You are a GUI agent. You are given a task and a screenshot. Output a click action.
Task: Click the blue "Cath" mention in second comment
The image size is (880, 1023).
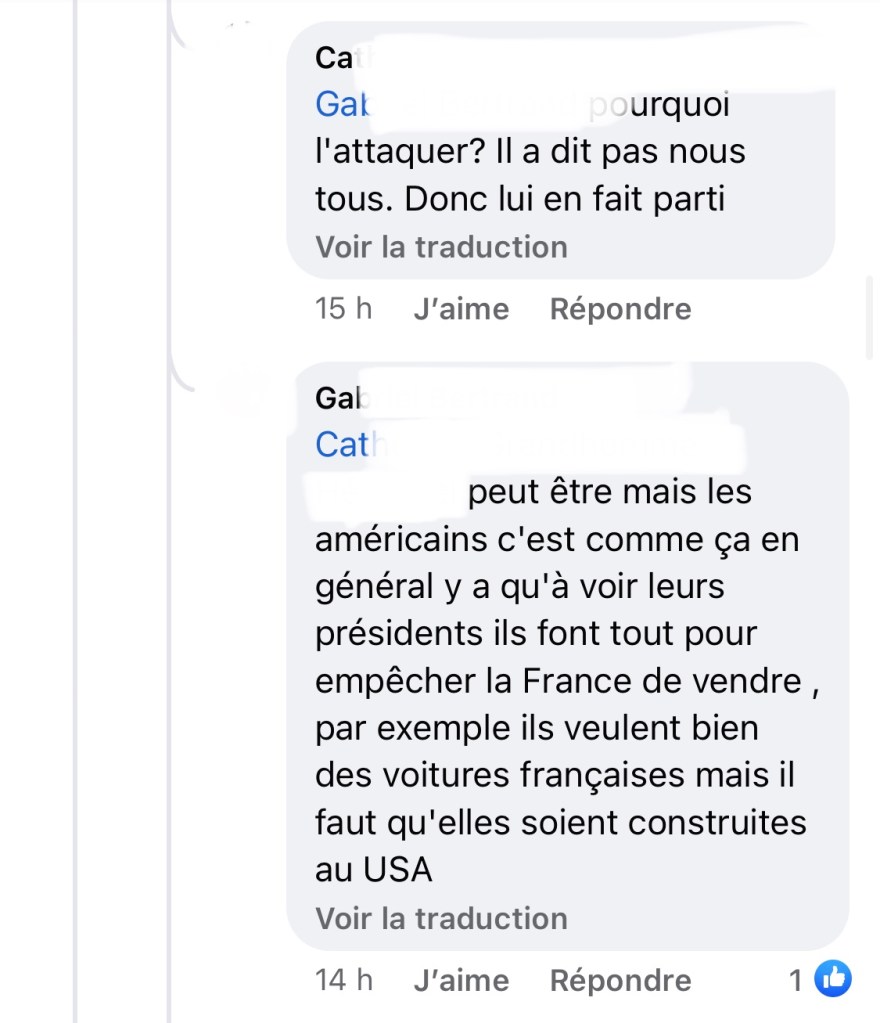(342, 444)
